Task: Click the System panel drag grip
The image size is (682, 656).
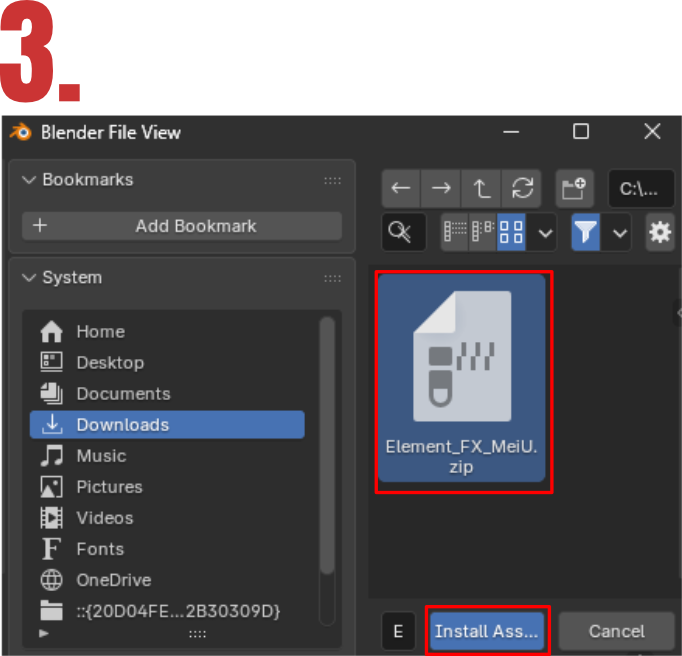Action: (x=332, y=278)
